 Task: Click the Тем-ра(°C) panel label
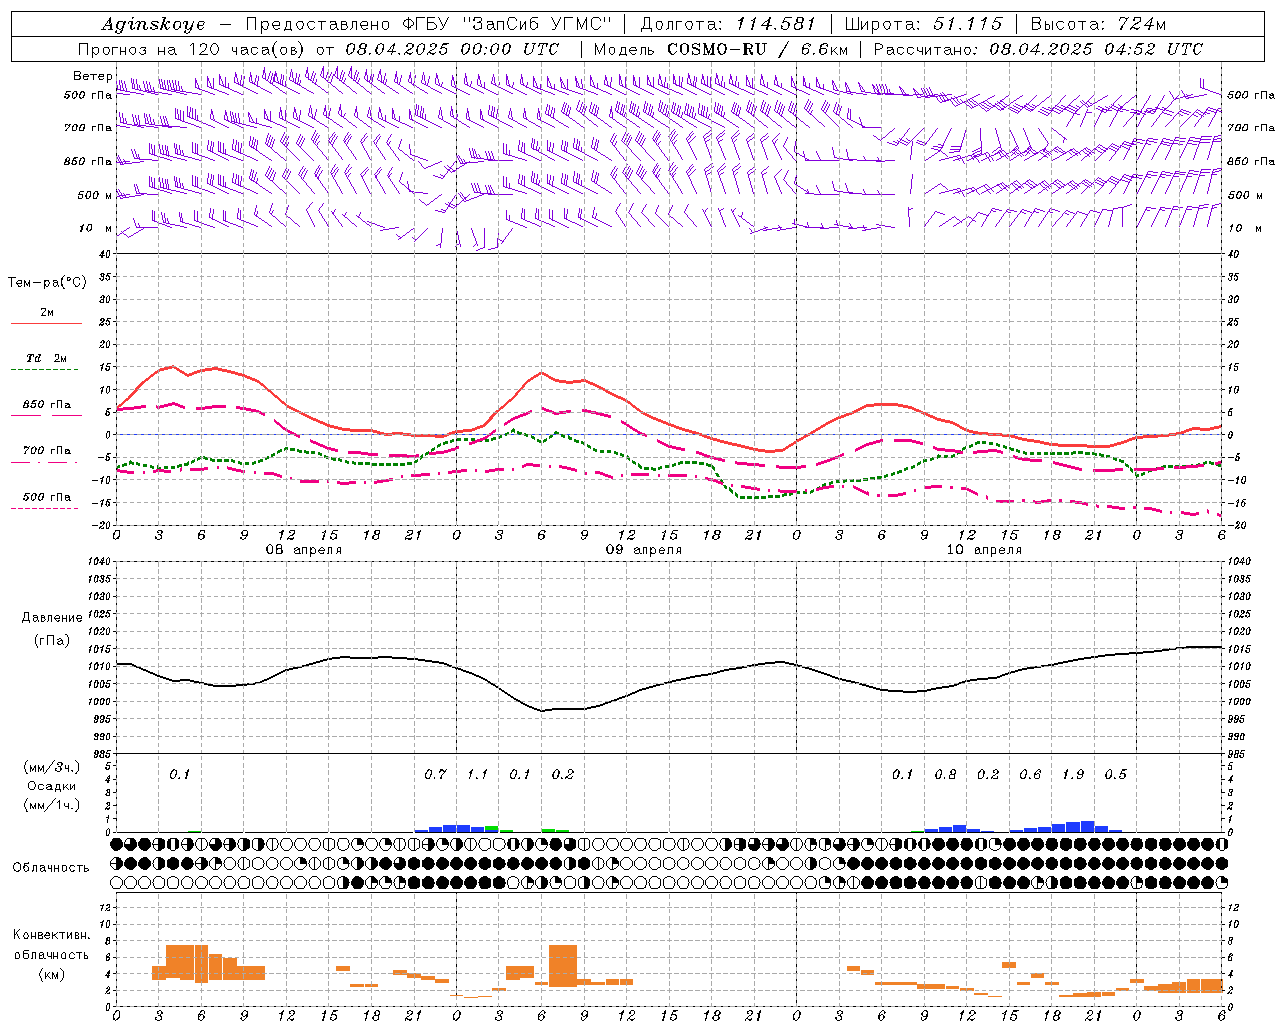47,283
